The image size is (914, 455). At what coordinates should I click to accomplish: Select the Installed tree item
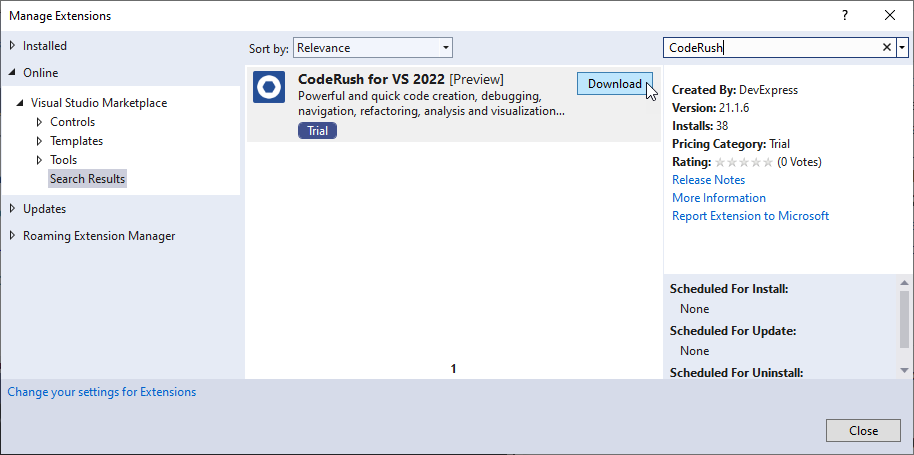pyautogui.click(x=45, y=45)
